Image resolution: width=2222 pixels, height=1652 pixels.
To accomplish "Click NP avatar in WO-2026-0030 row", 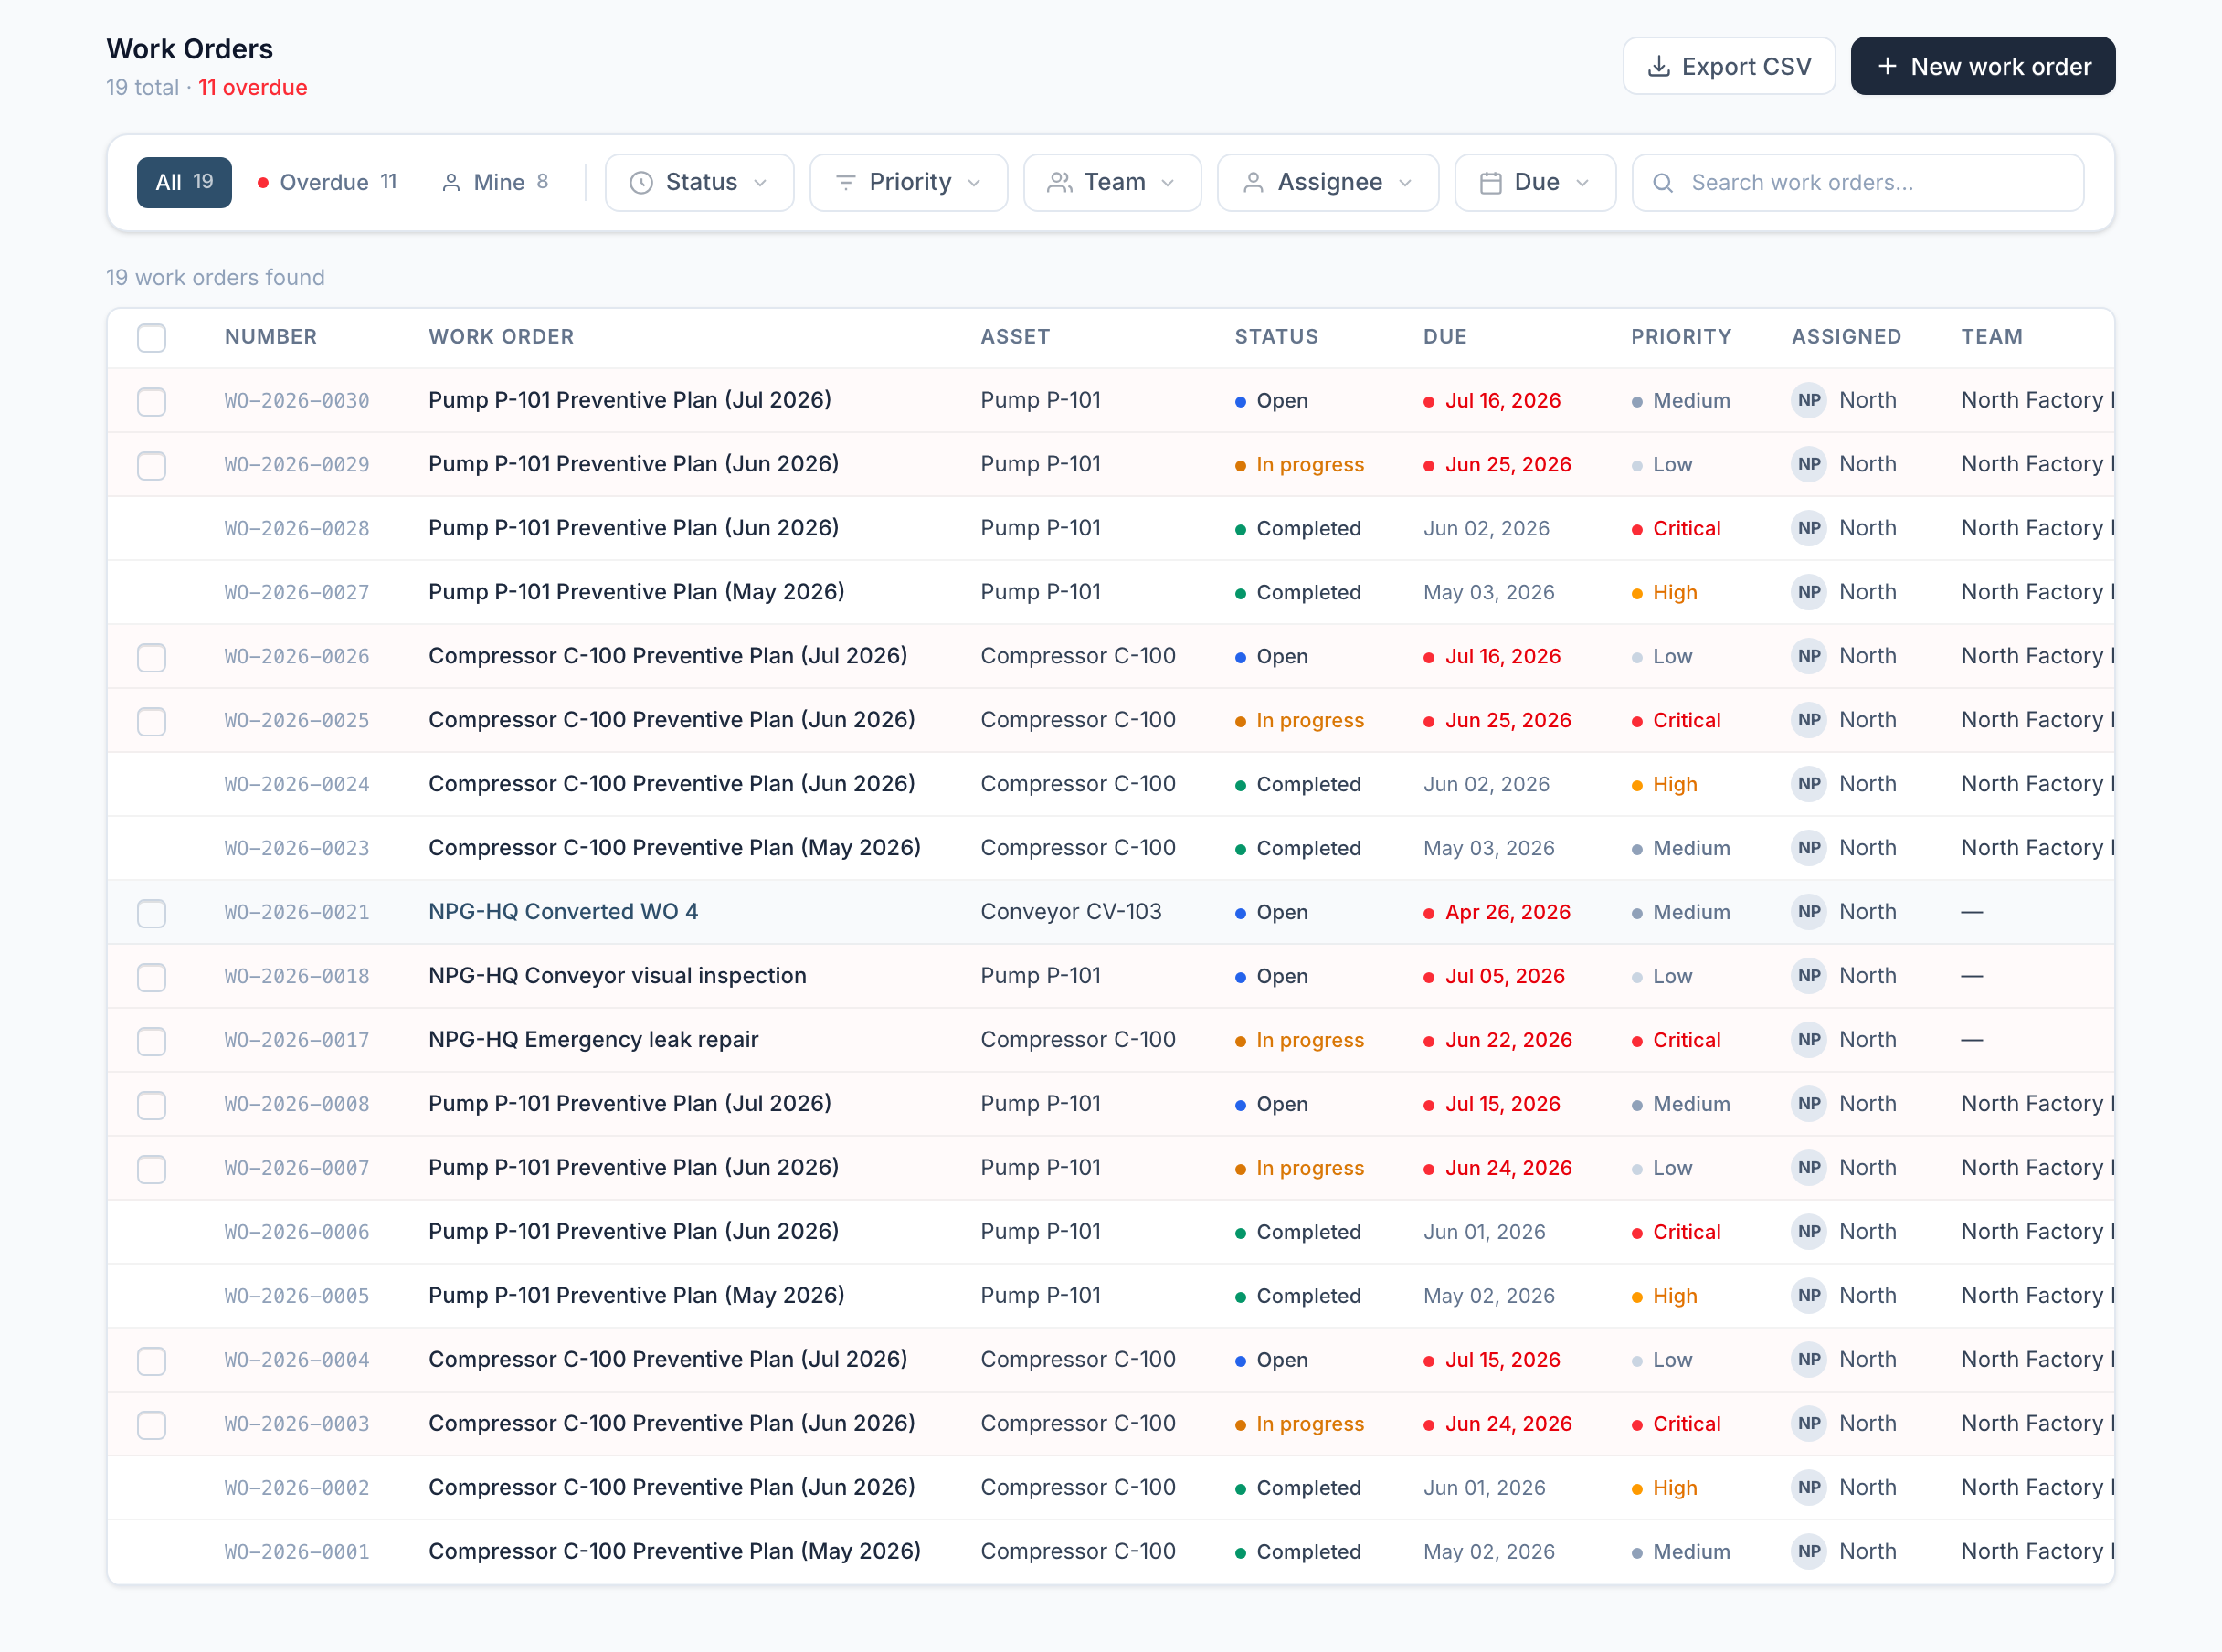I will (1808, 400).
